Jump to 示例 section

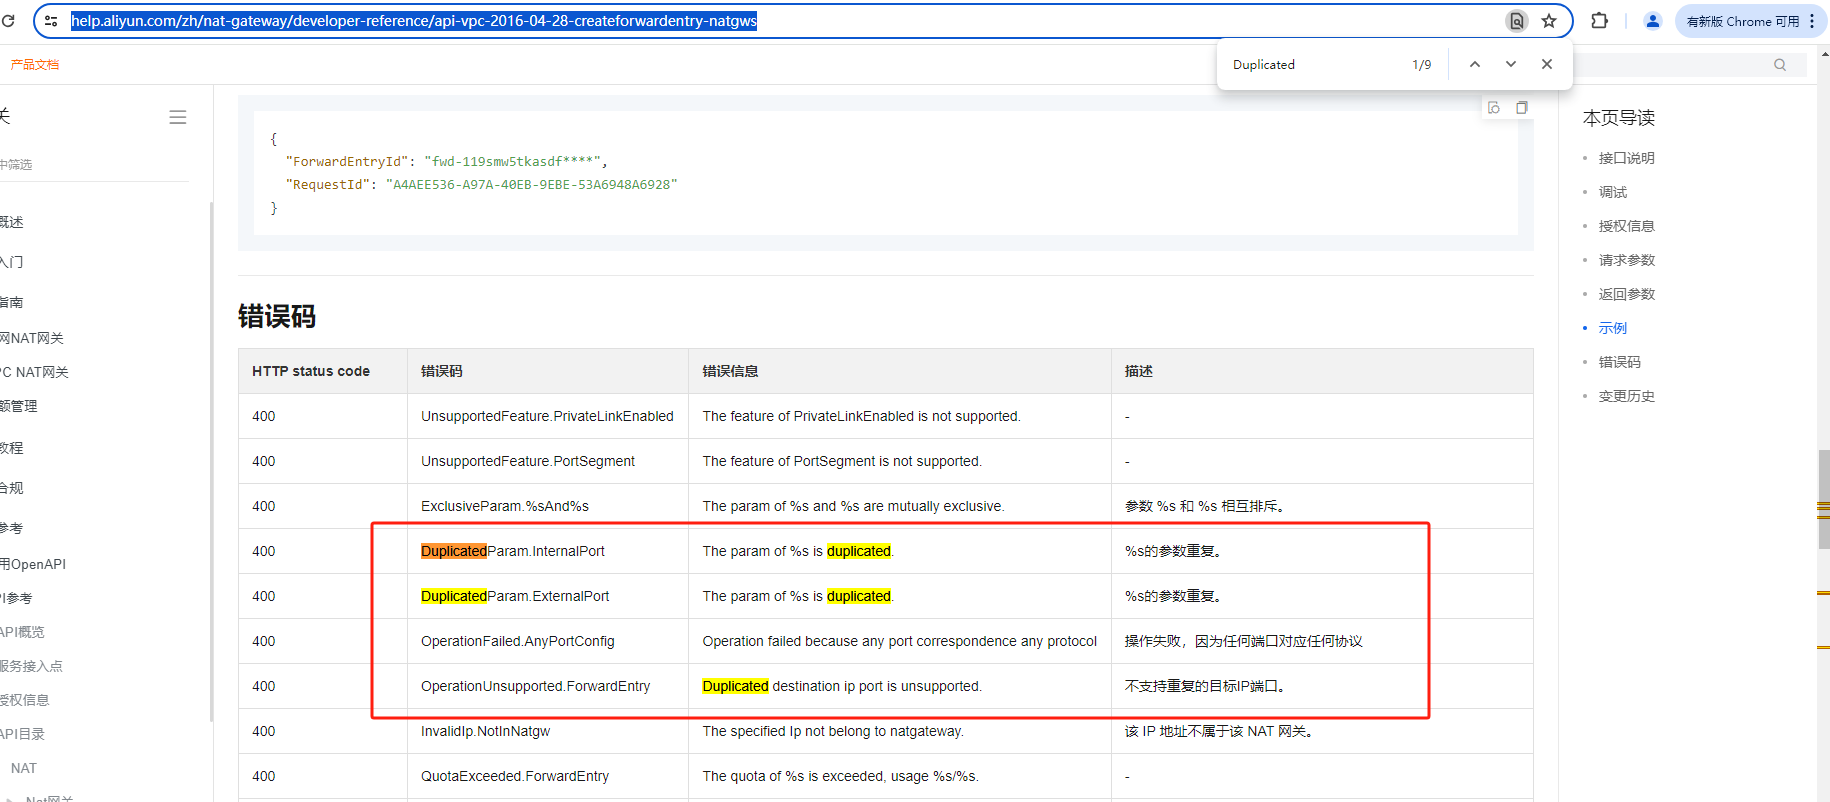(1612, 328)
